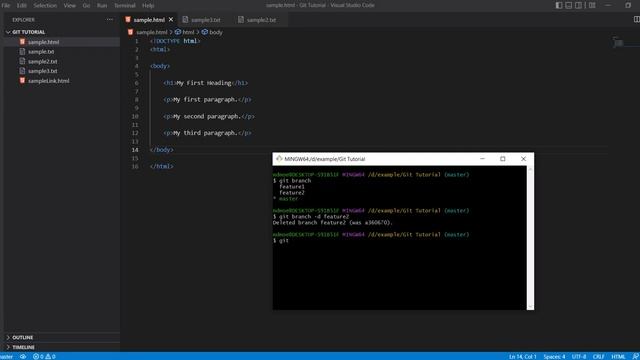This screenshot has height=360, width=640.
Task: Toggle primary side bar layout icon
Action: click(559, 5)
